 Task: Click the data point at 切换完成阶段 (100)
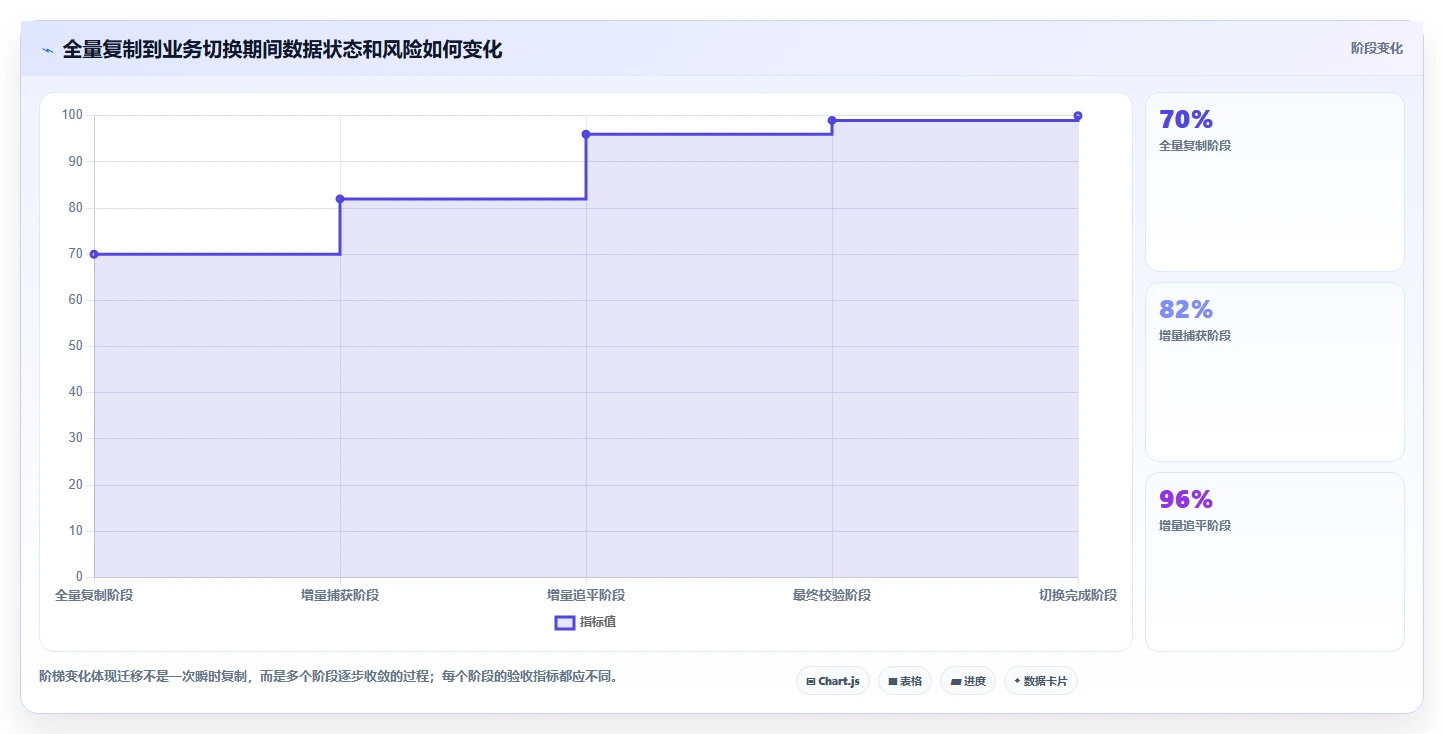(x=1078, y=116)
